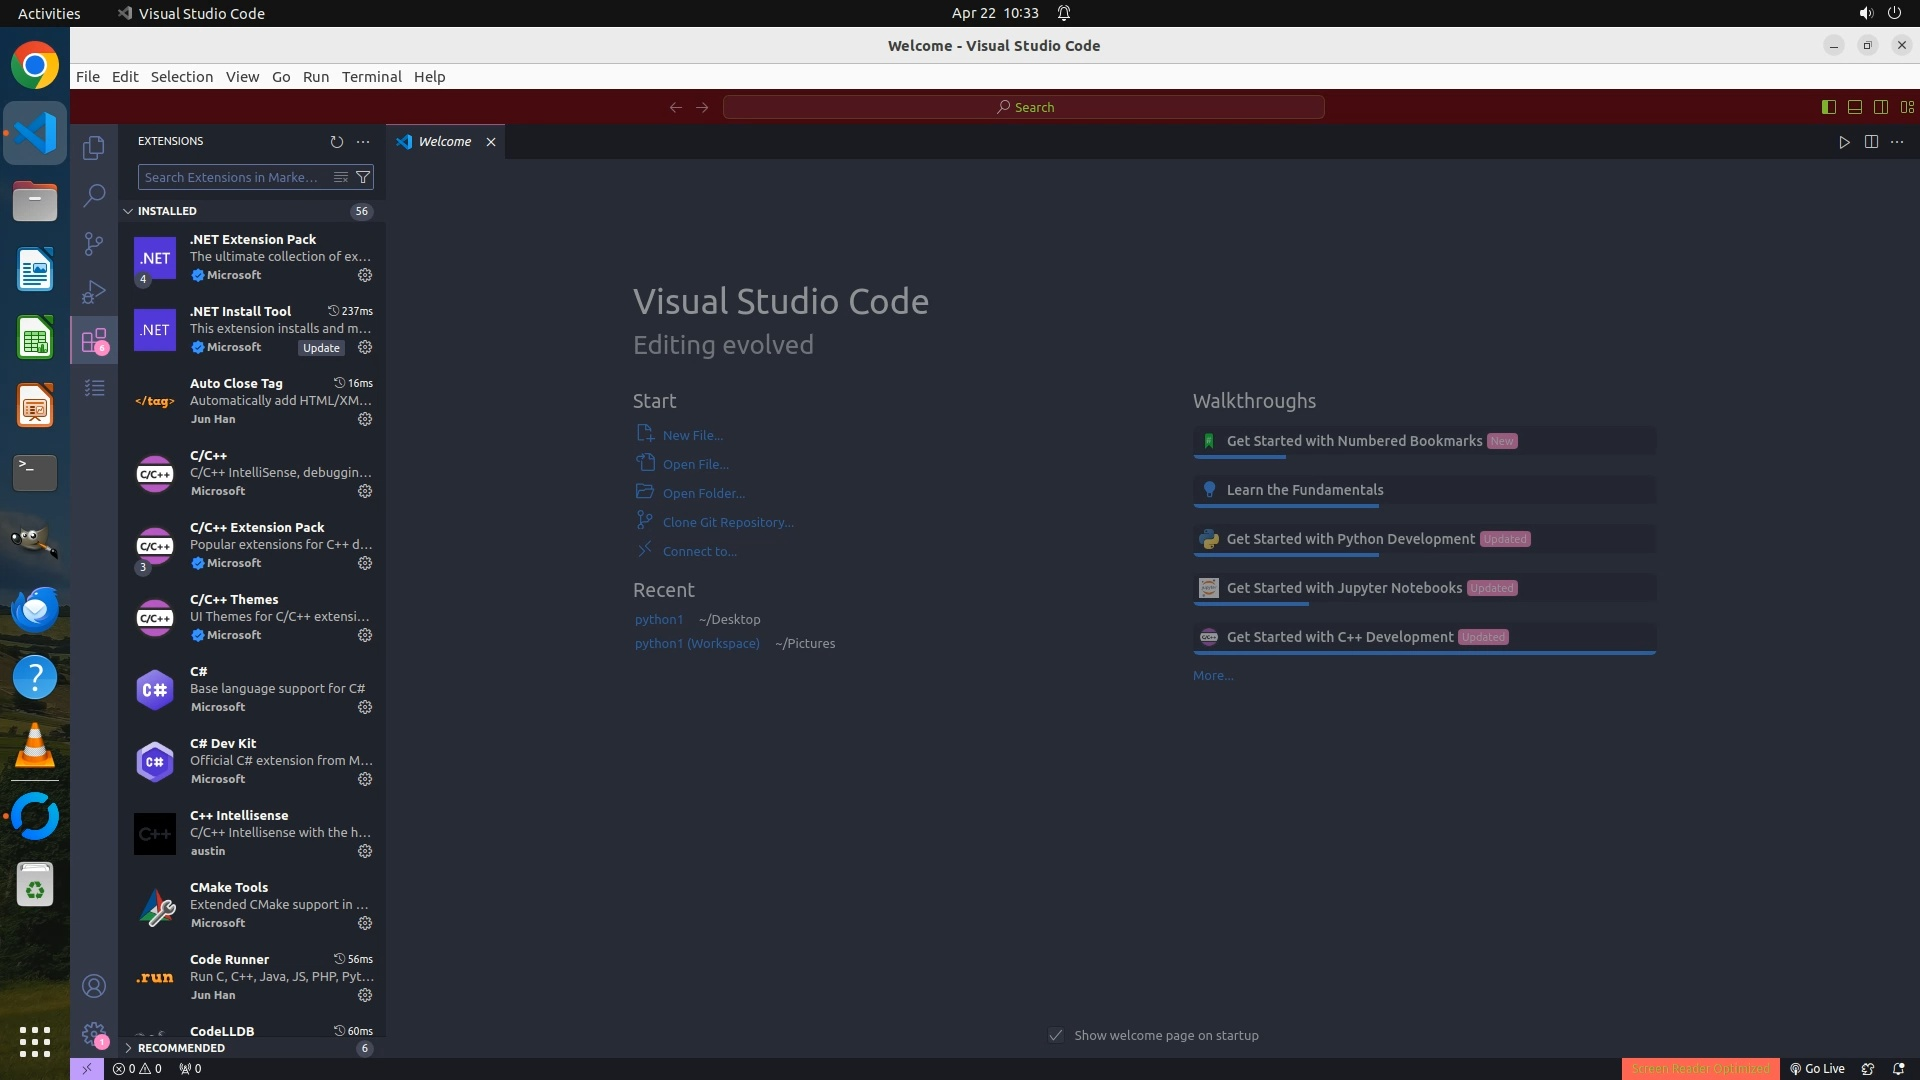The width and height of the screenshot is (1920, 1080).
Task: Toggle Show welcome page on startup checkbox
Action: [x=1056, y=1035]
